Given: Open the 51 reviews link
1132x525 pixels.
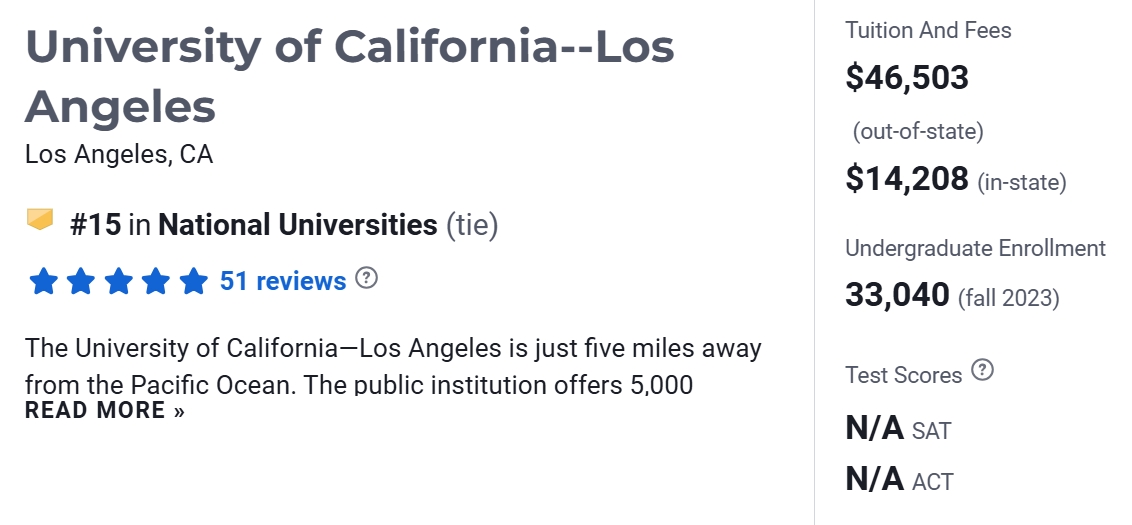Looking at the screenshot, I should pos(283,281).
